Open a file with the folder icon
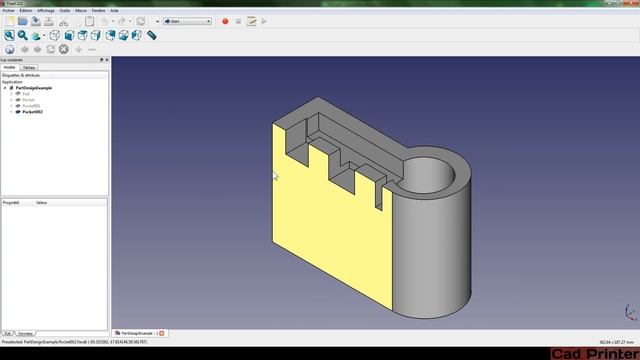Viewport: 640px width, 360px height. point(23,21)
